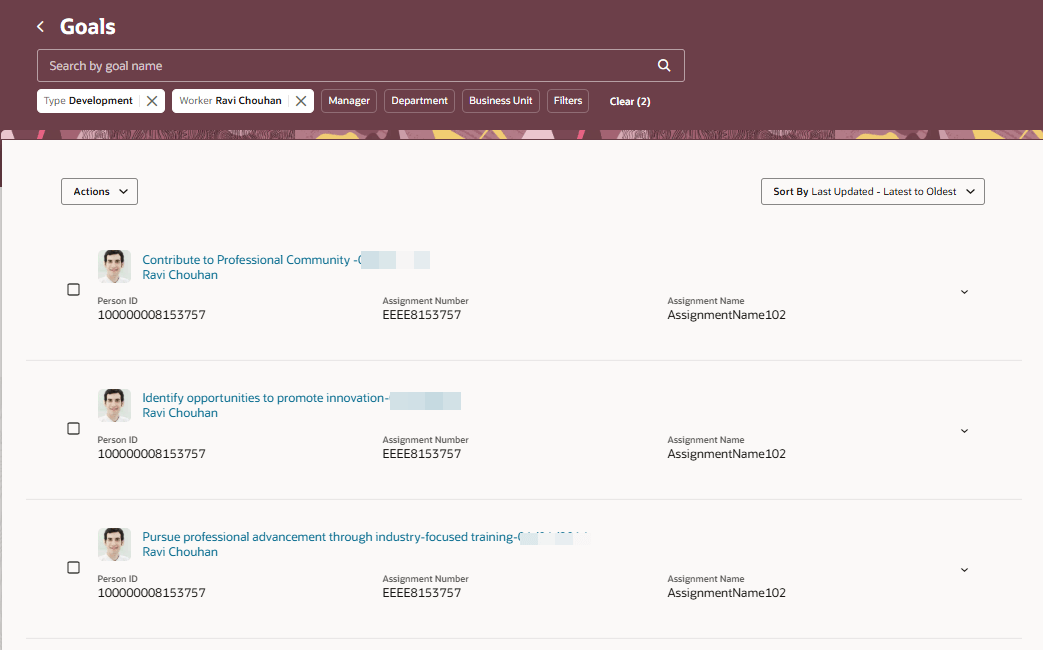Screen dimensions: 1043x650
Task: Open the Department filter
Action: point(419,100)
